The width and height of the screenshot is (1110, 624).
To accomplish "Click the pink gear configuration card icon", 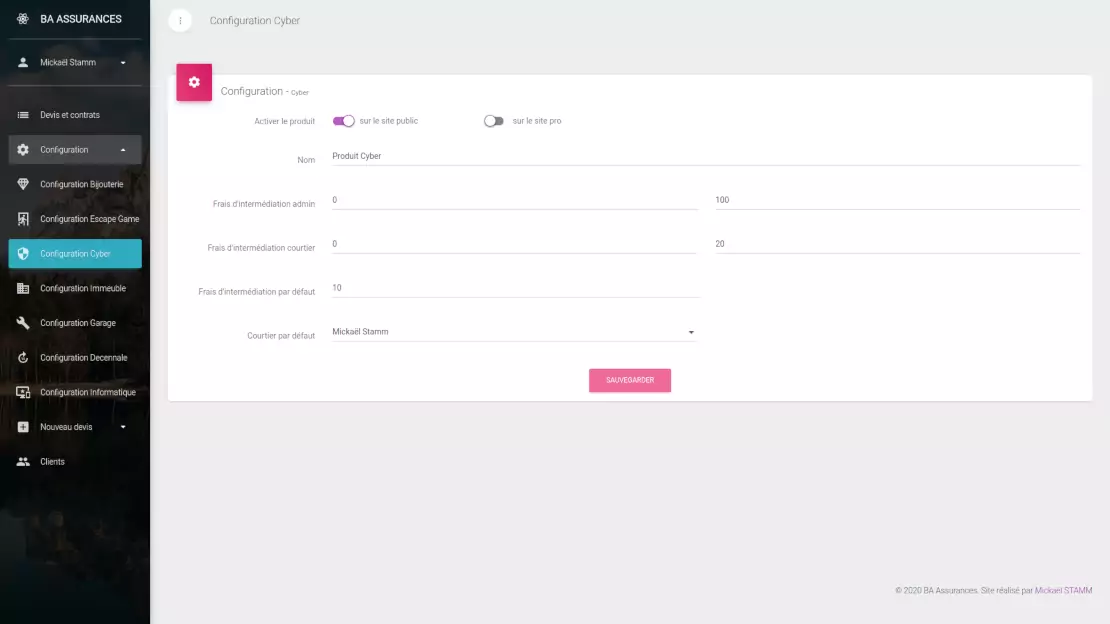I will click(x=194, y=82).
